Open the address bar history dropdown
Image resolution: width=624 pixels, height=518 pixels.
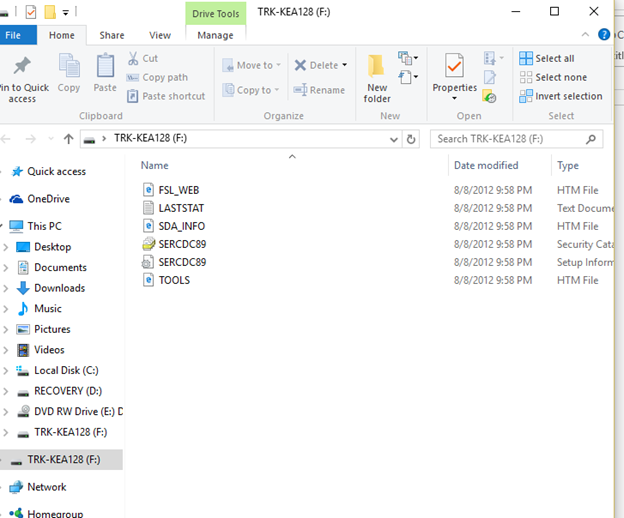pyautogui.click(x=394, y=139)
